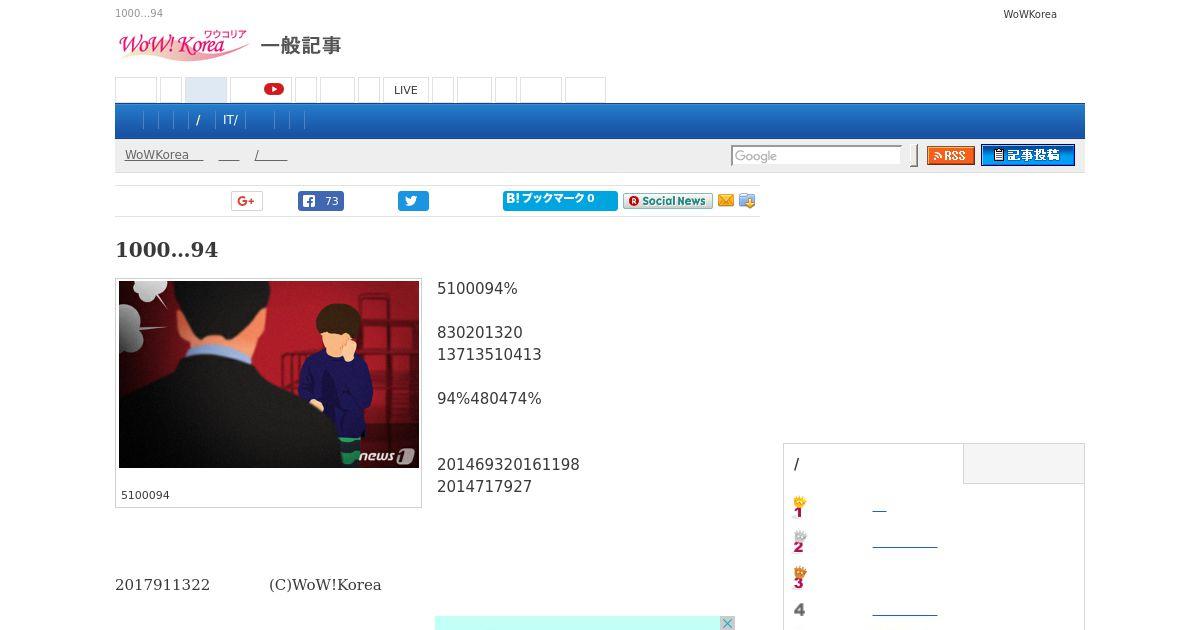Open the orange RSS feed button
Screen dimensions: 1200x630
click(951, 156)
